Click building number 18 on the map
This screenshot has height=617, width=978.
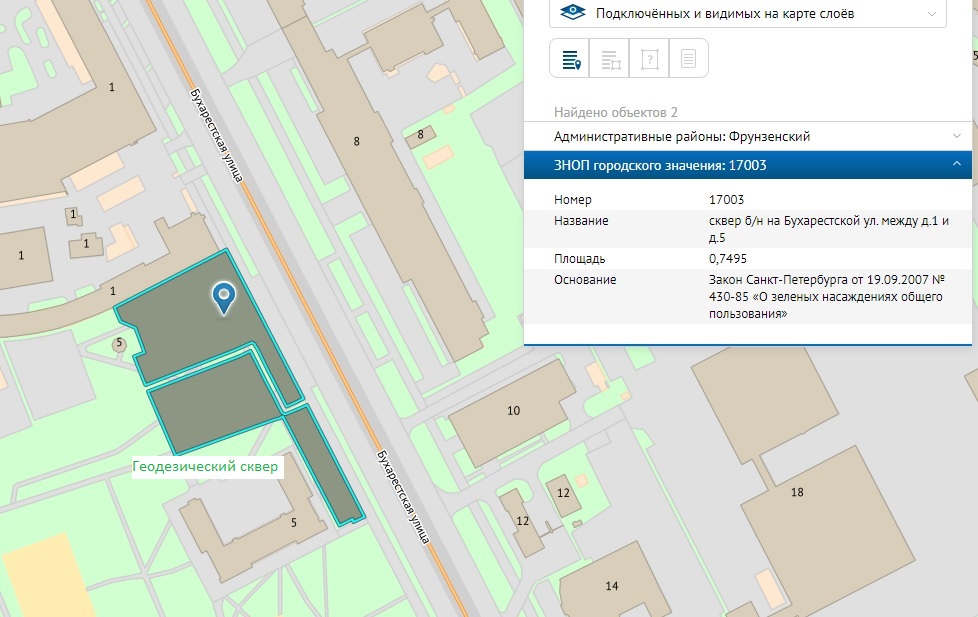796,492
